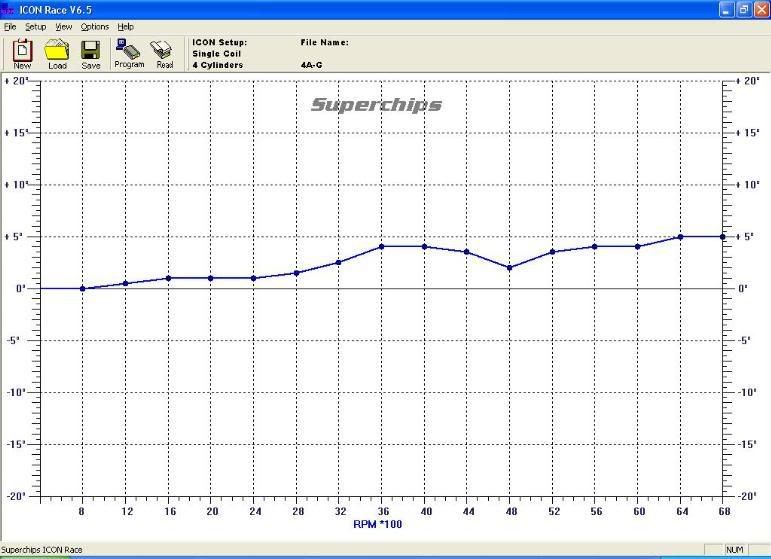Select the curve point at 2800 RPM

(x=297, y=273)
